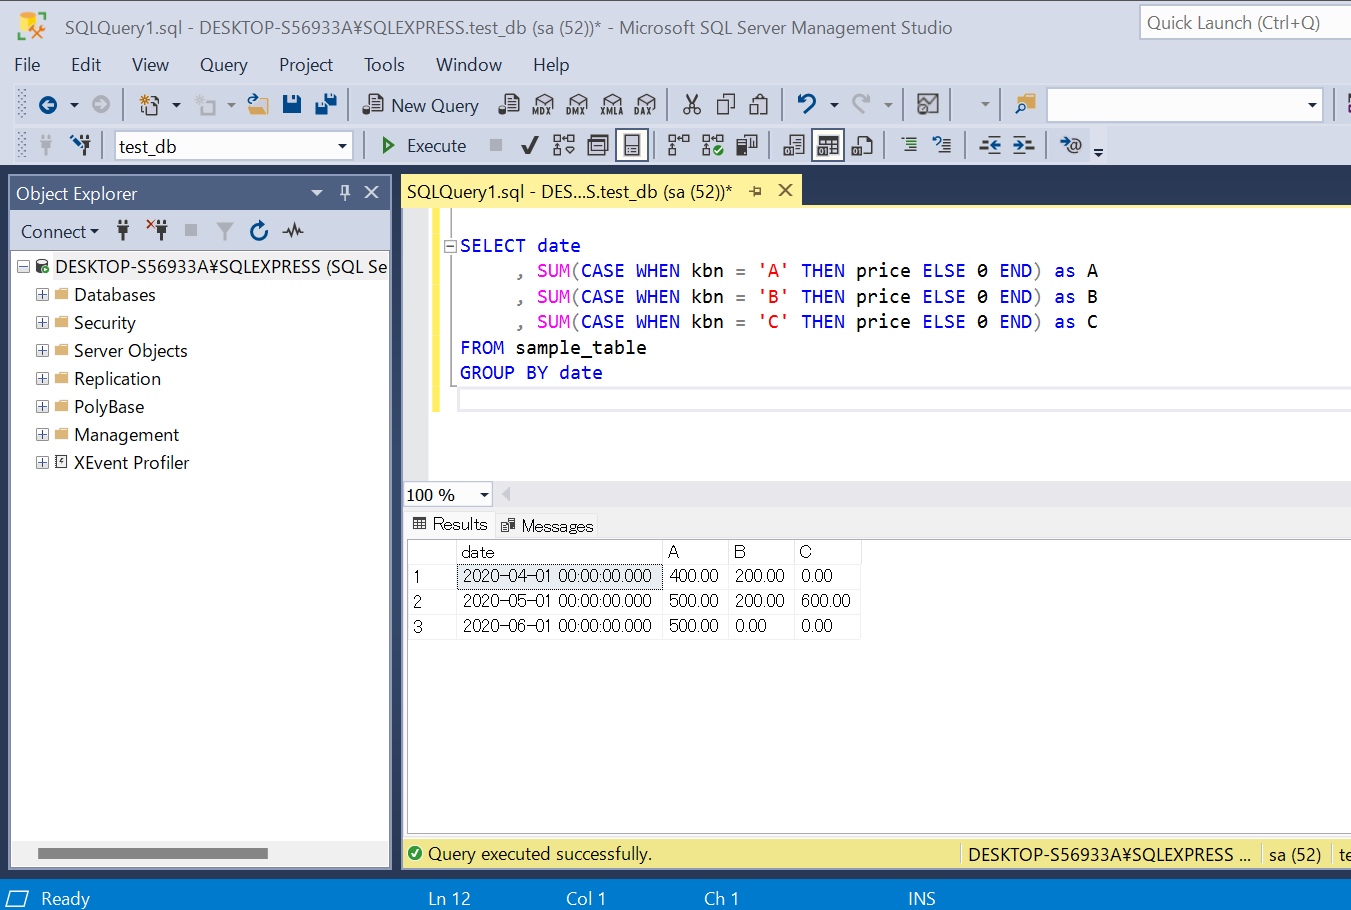Click the Parse checkmark icon
Screen dimensions: 1351x910
(x=530, y=146)
